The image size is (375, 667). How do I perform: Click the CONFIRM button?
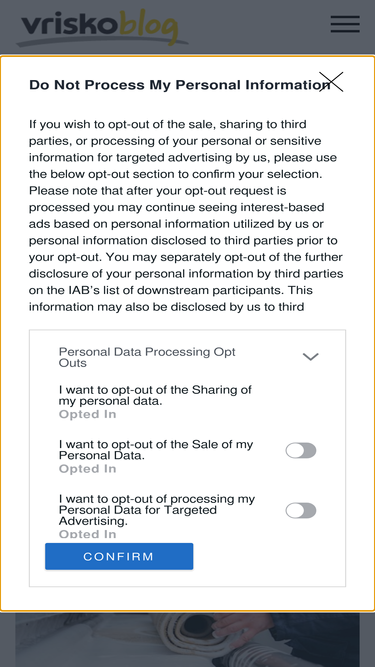119,556
